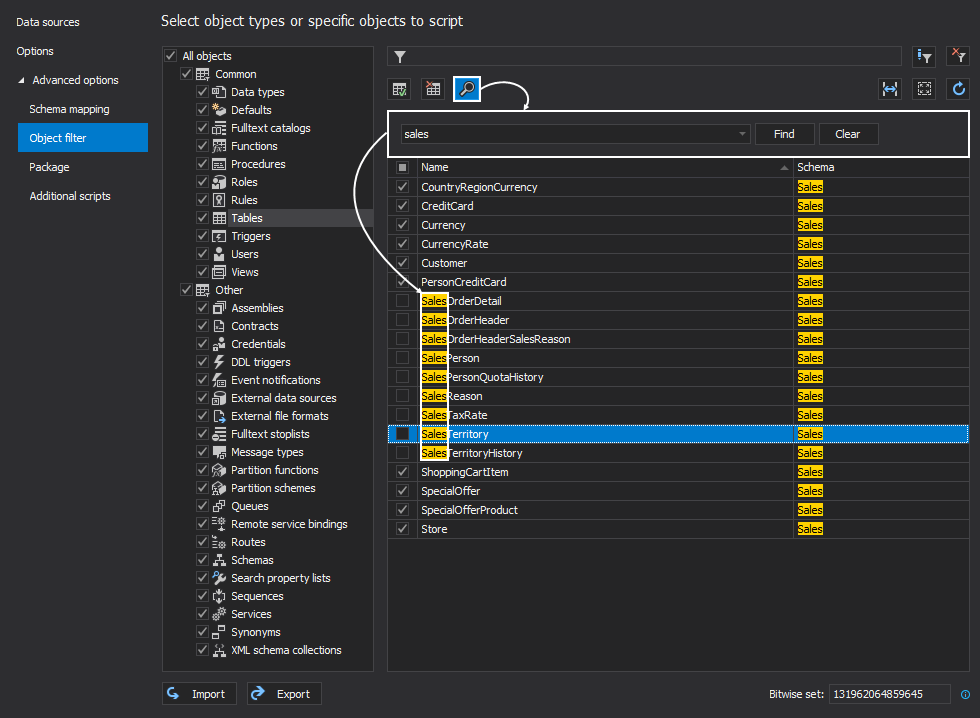Click the uncheck all tables icon

point(433,89)
